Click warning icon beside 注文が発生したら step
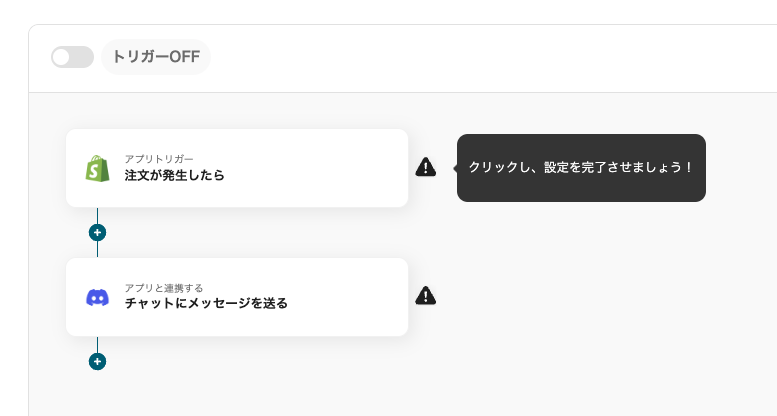The height and width of the screenshot is (416, 777). (x=426, y=167)
